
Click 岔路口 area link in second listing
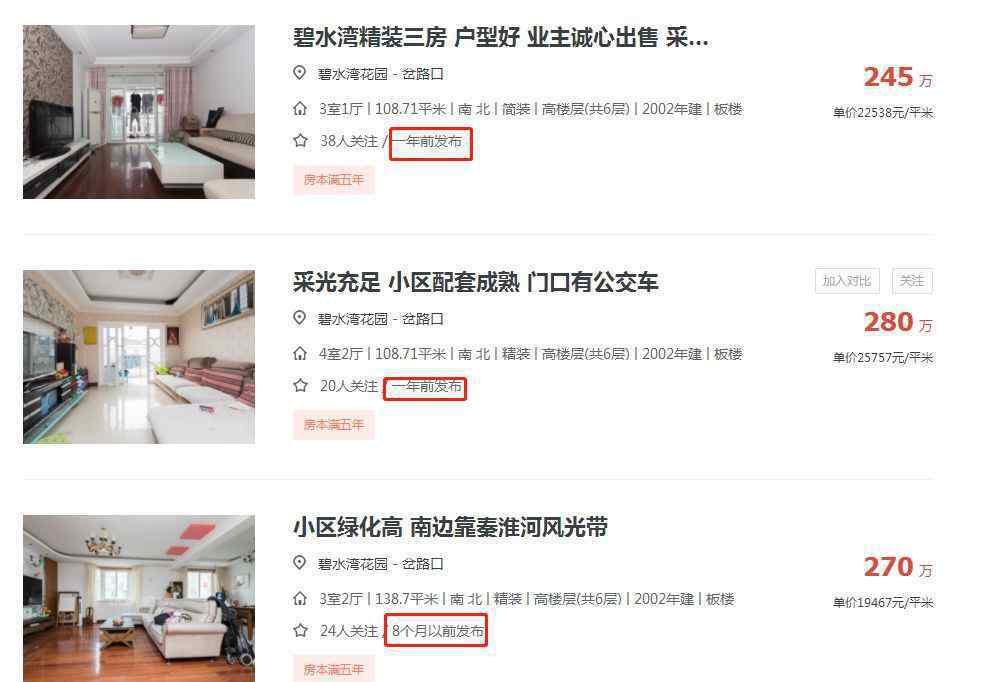423,319
